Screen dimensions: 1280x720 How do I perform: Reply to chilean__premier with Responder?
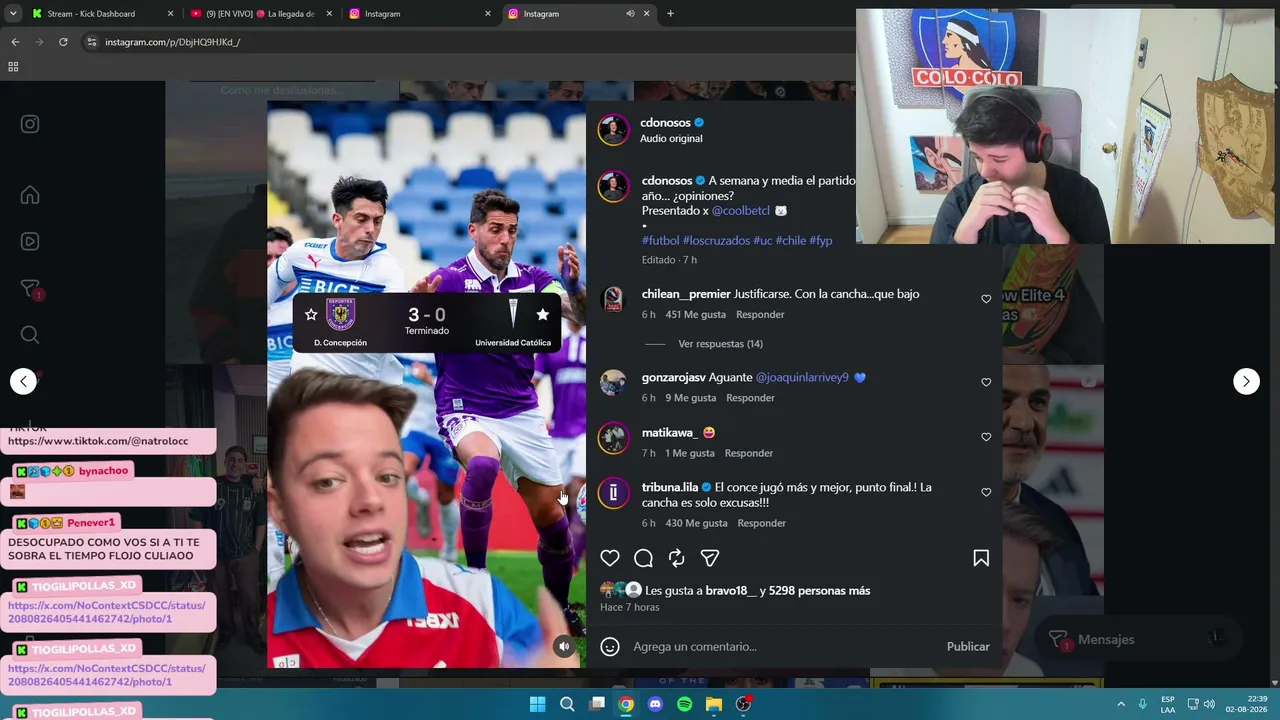point(760,315)
